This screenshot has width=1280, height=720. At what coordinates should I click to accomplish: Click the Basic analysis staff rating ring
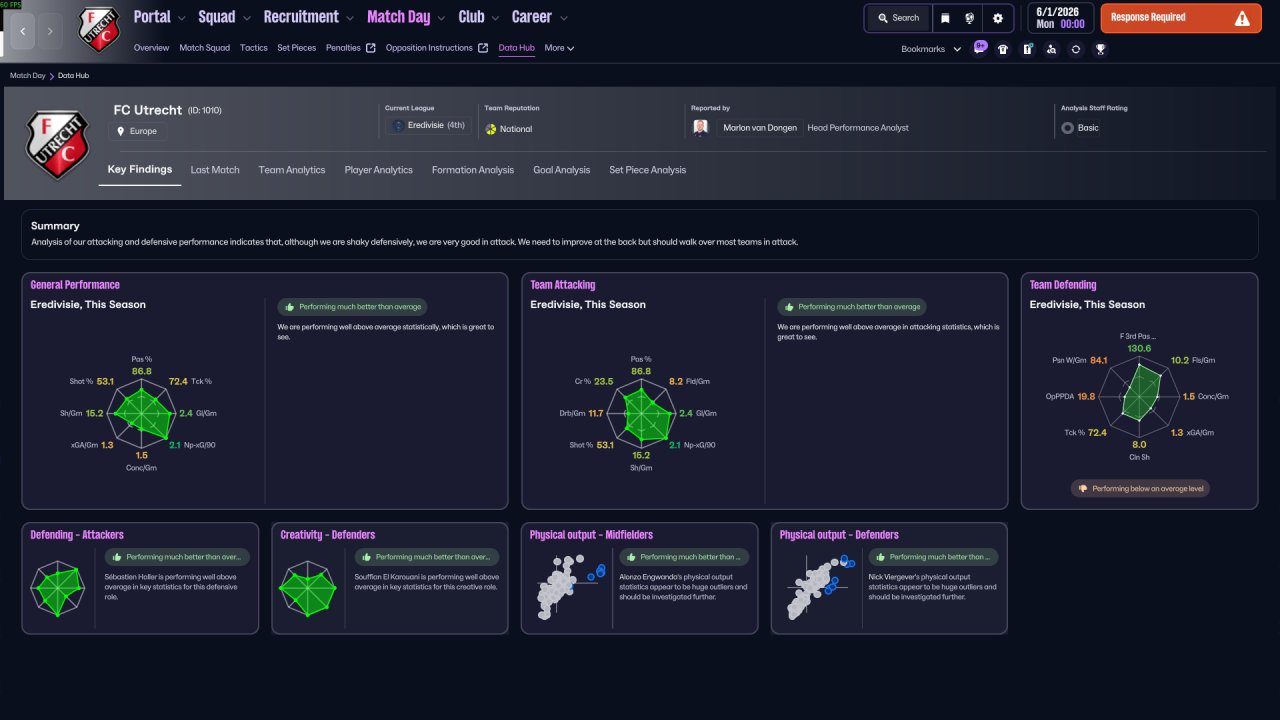pos(1068,128)
